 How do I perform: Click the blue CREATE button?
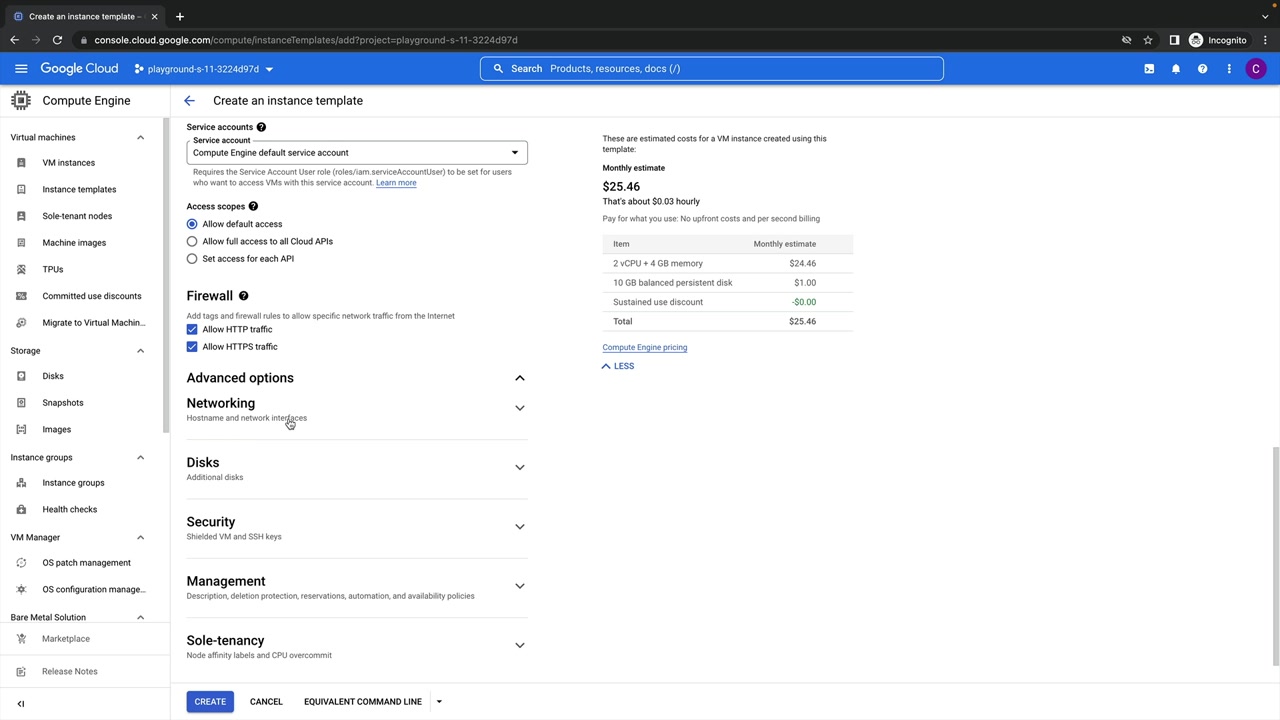pyautogui.click(x=210, y=702)
